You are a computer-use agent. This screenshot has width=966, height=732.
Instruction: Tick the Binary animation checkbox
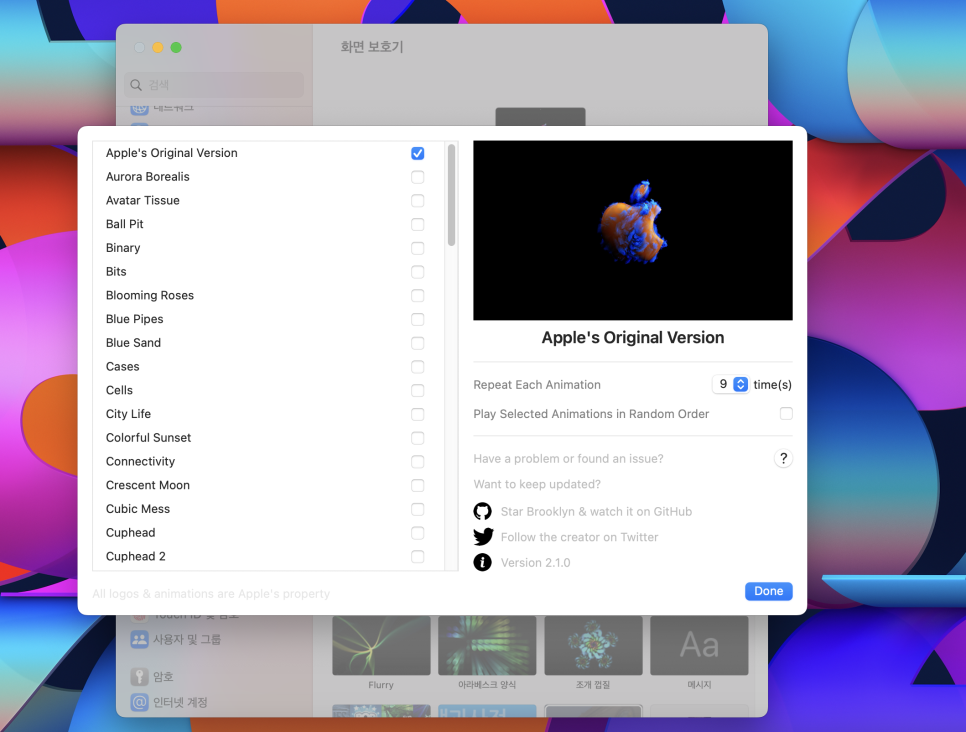(x=418, y=248)
